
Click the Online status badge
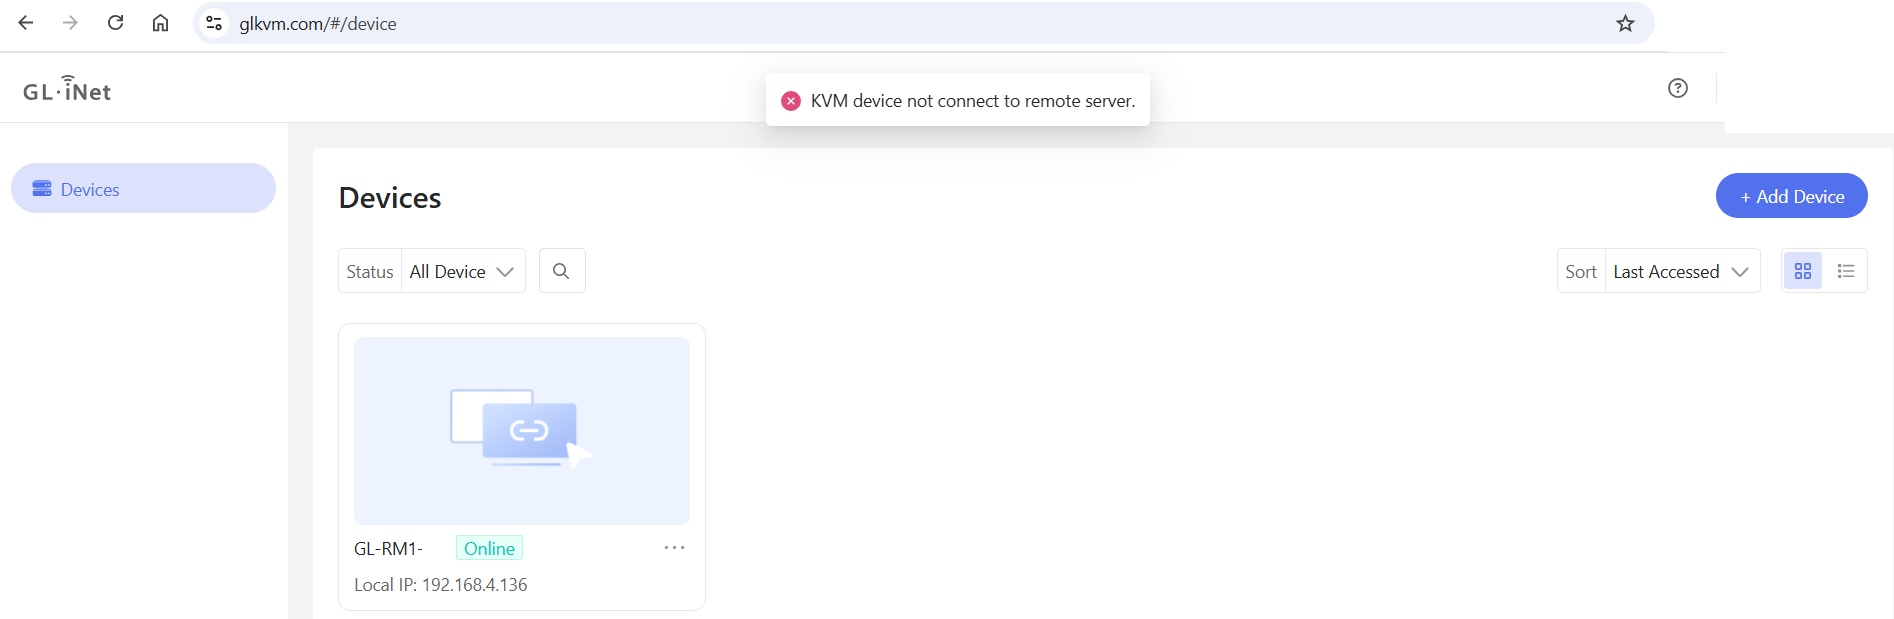[489, 548]
